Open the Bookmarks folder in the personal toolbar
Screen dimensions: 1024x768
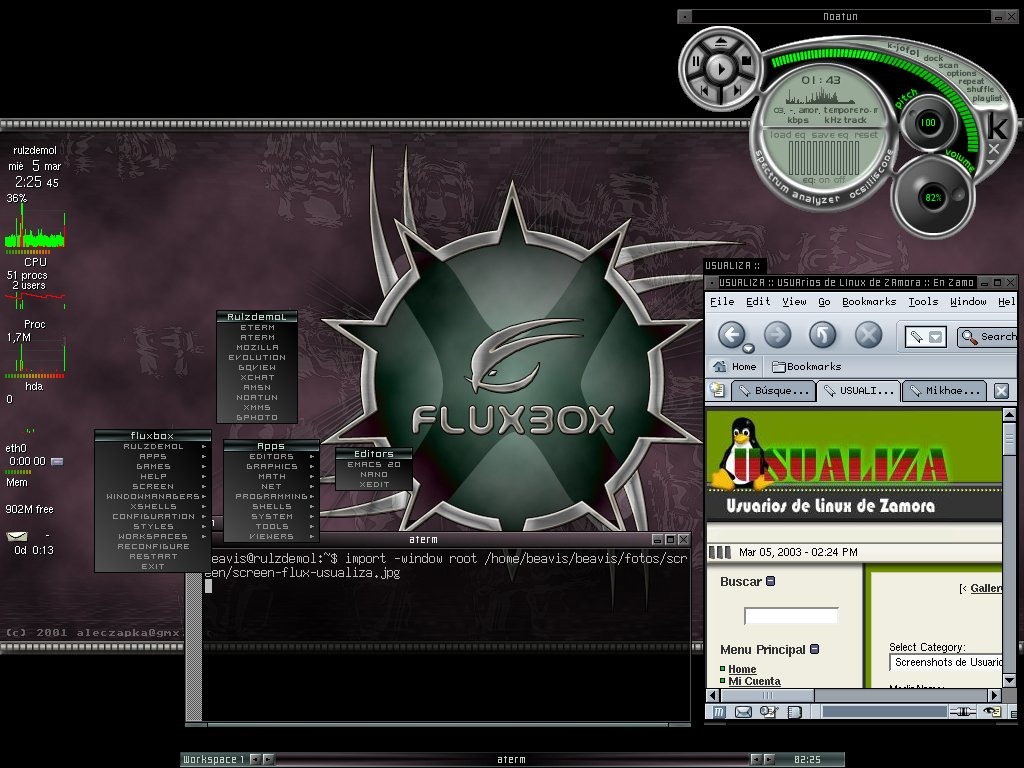[x=807, y=366]
